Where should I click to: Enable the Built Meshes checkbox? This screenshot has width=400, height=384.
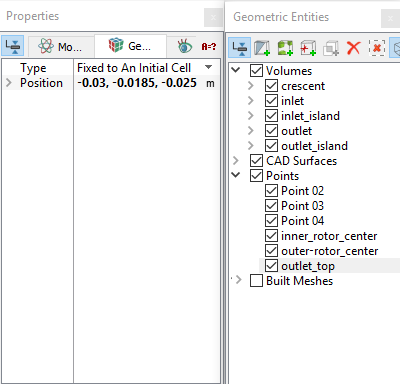tap(256, 281)
